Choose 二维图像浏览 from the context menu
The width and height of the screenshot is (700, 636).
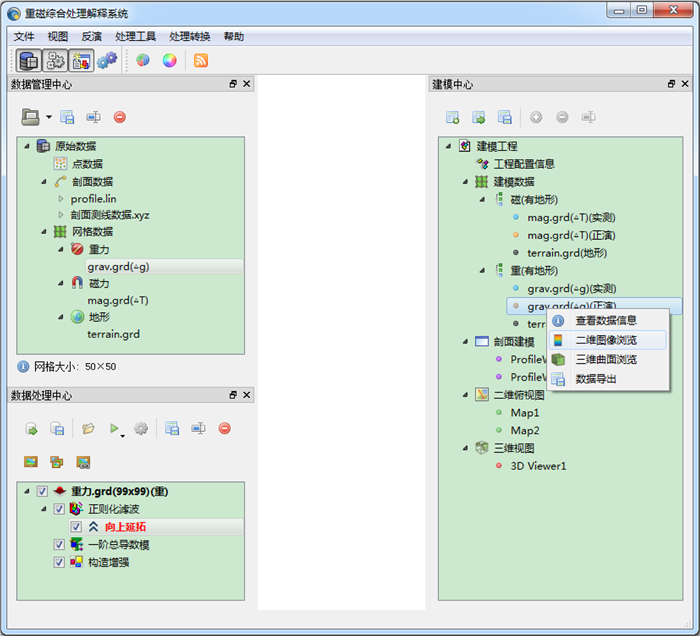(x=605, y=340)
